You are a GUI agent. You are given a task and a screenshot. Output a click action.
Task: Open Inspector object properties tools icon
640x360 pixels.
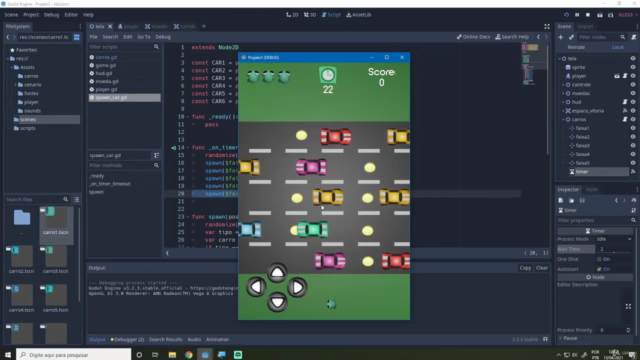point(633,210)
